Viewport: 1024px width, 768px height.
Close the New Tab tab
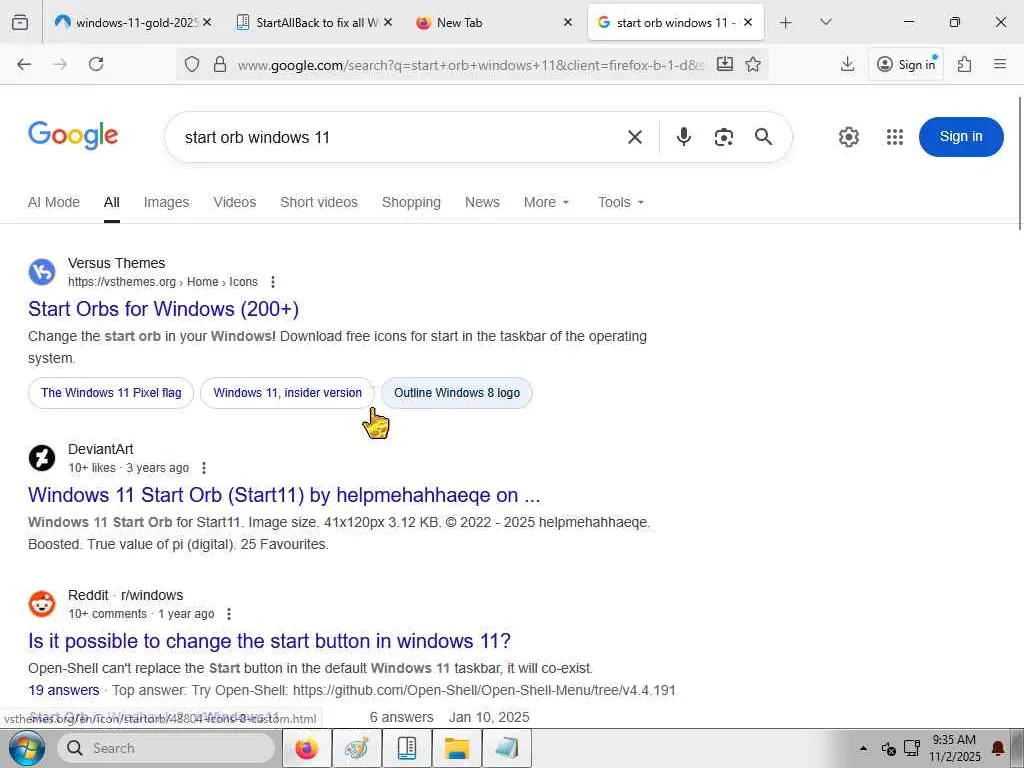pyautogui.click(x=568, y=23)
